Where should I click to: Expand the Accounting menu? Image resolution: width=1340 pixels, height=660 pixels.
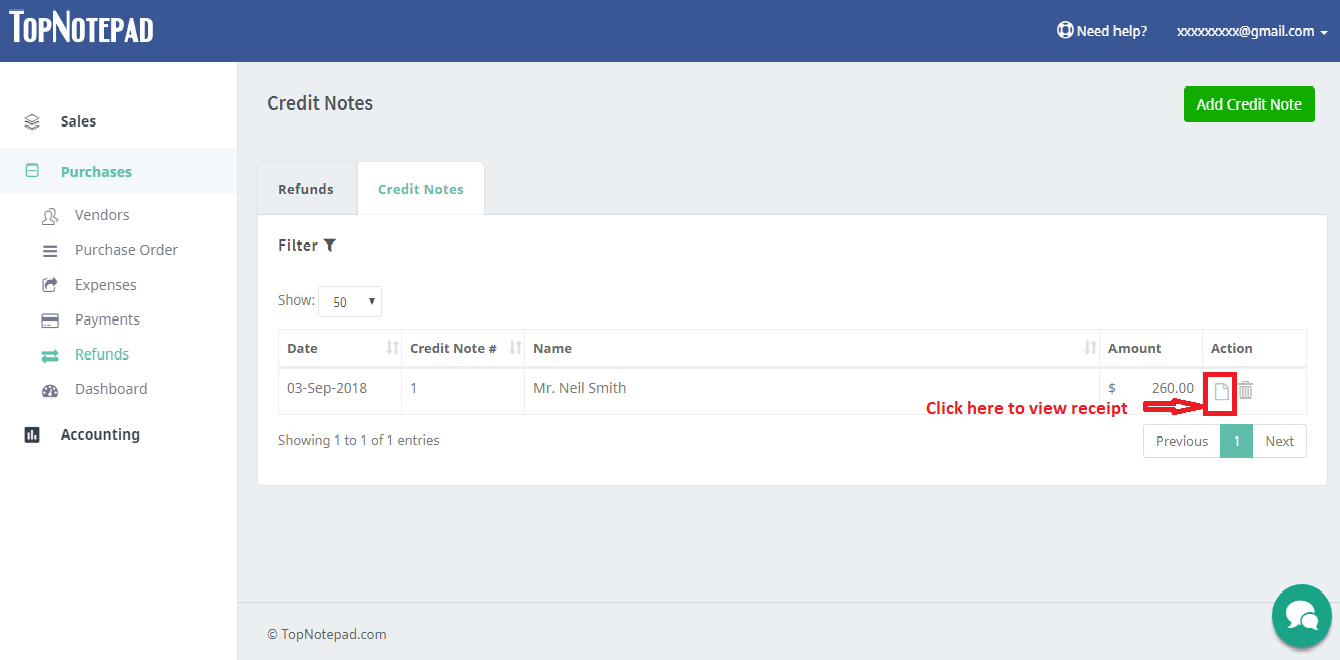100,434
